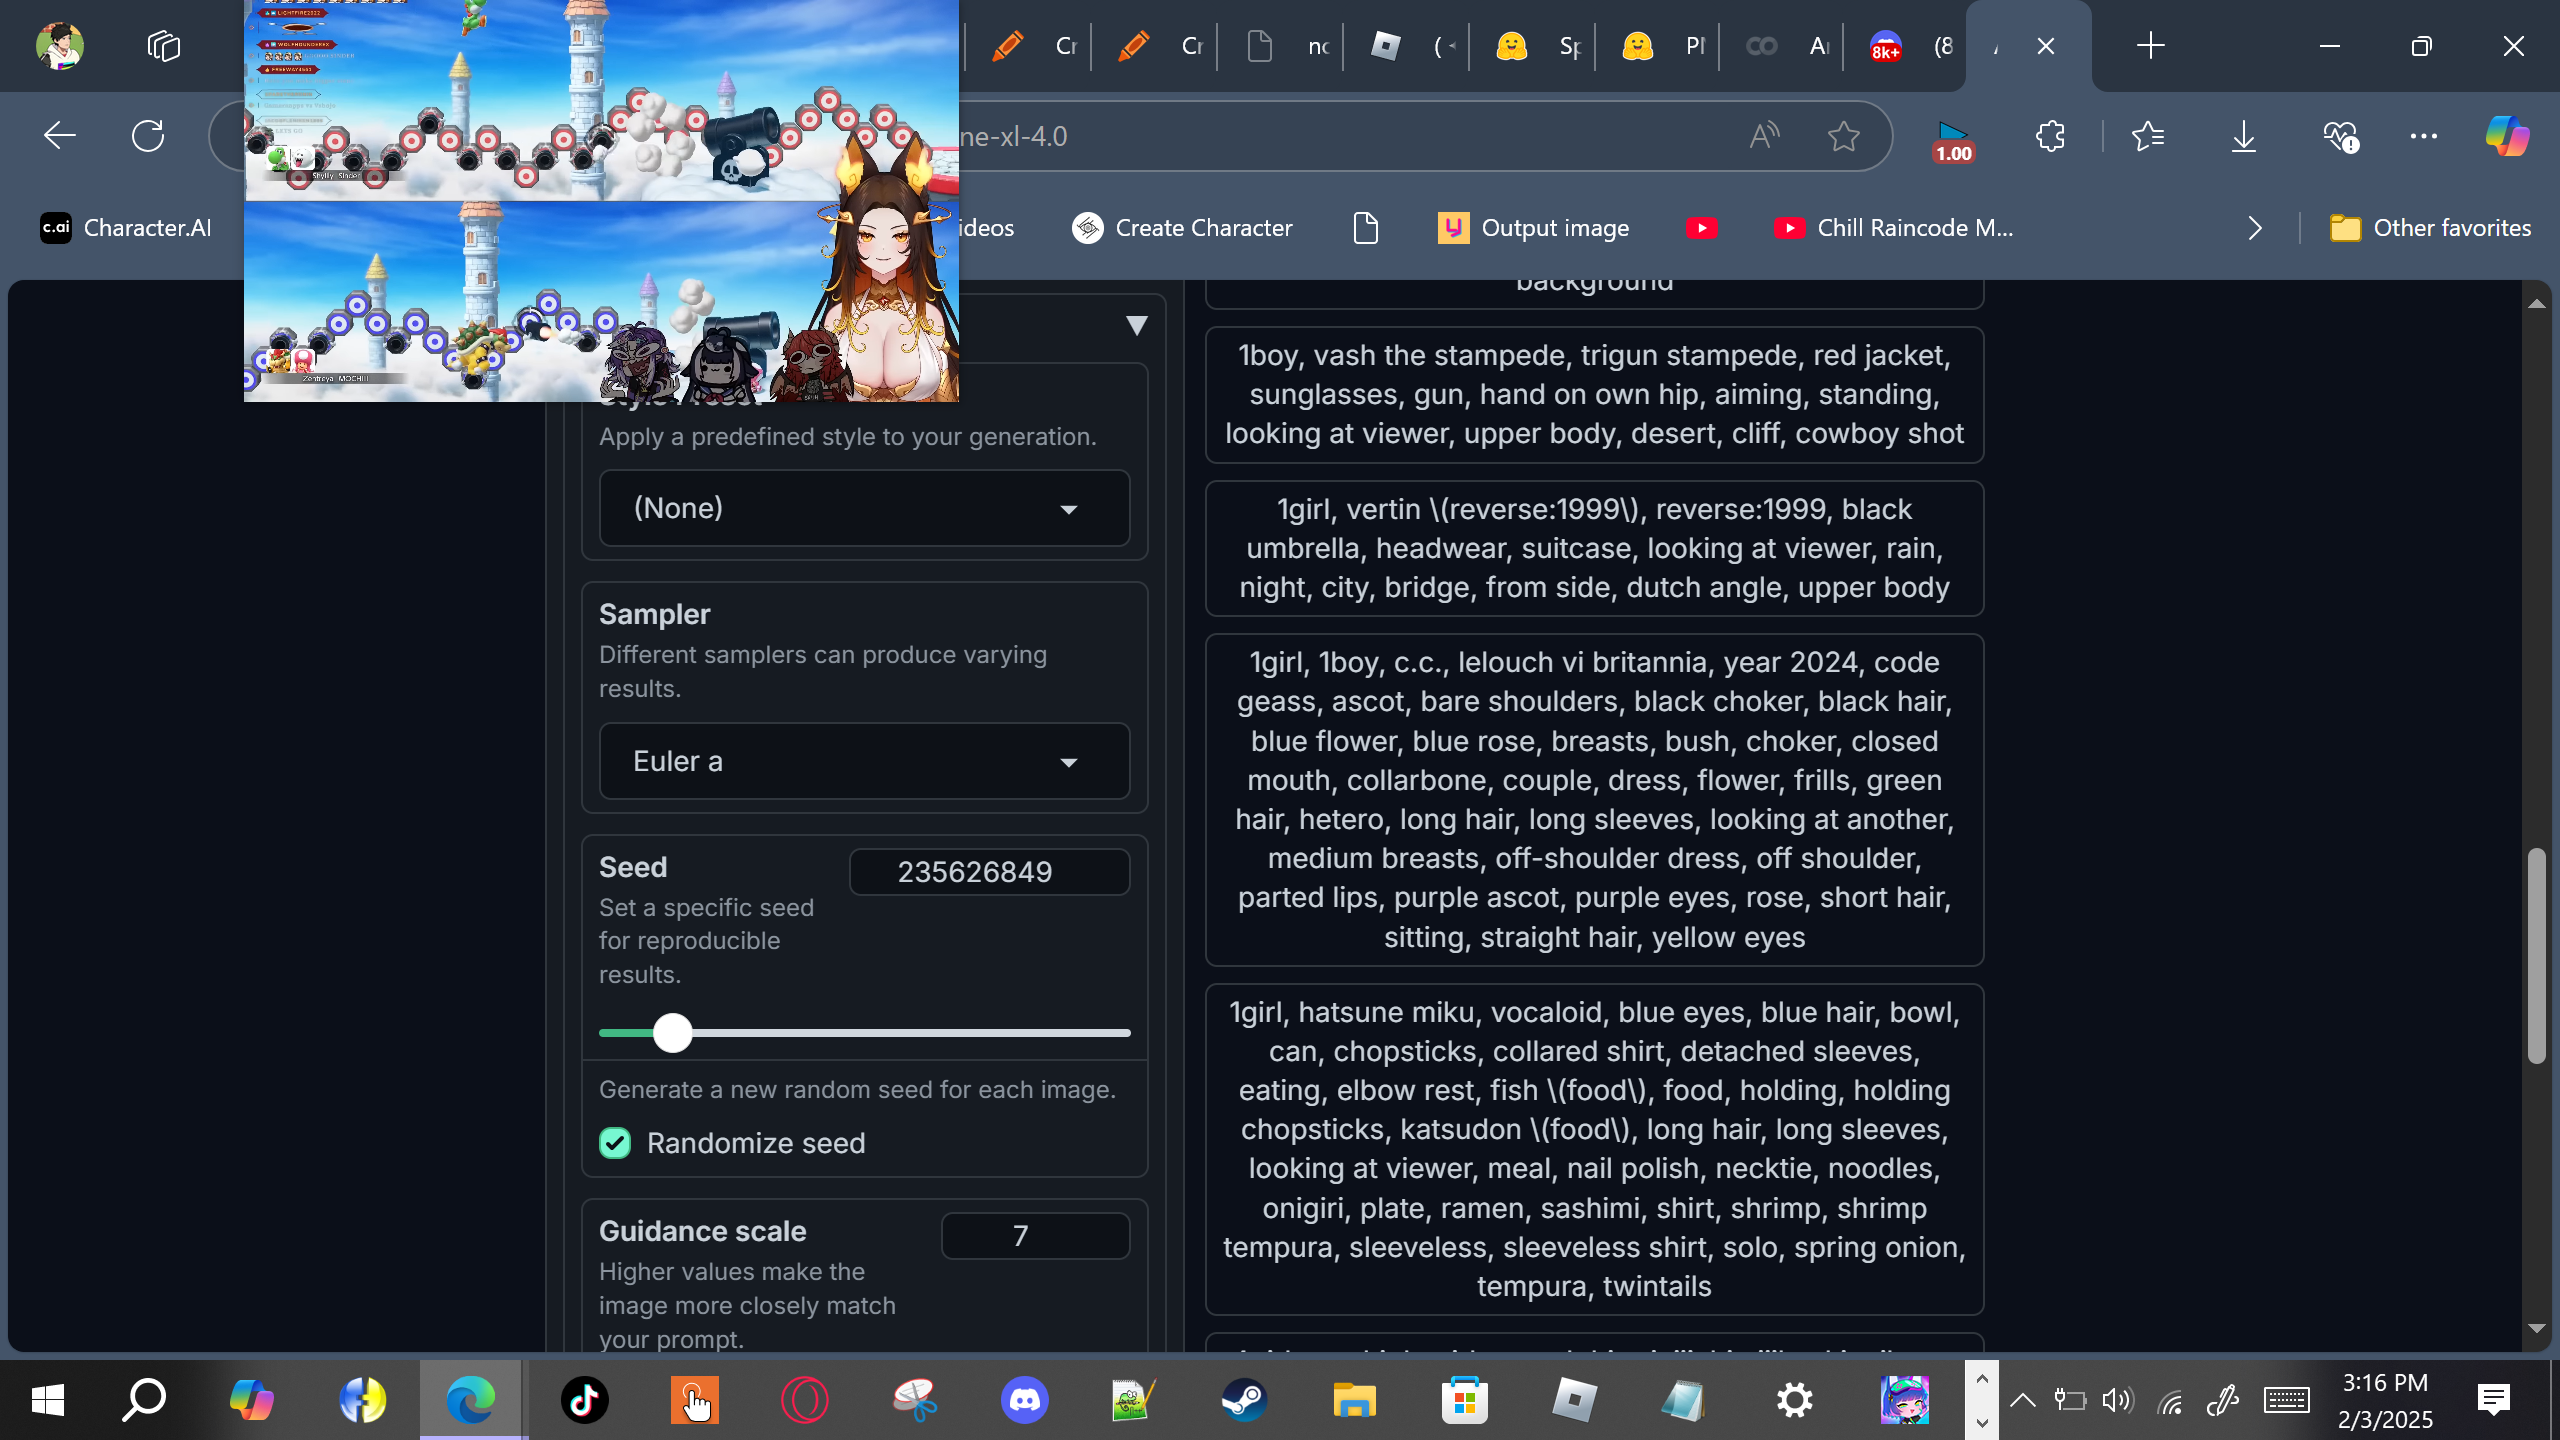Collapse the advanced settings triangle
2560x1440 pixels.
(x=1136, y=325)
